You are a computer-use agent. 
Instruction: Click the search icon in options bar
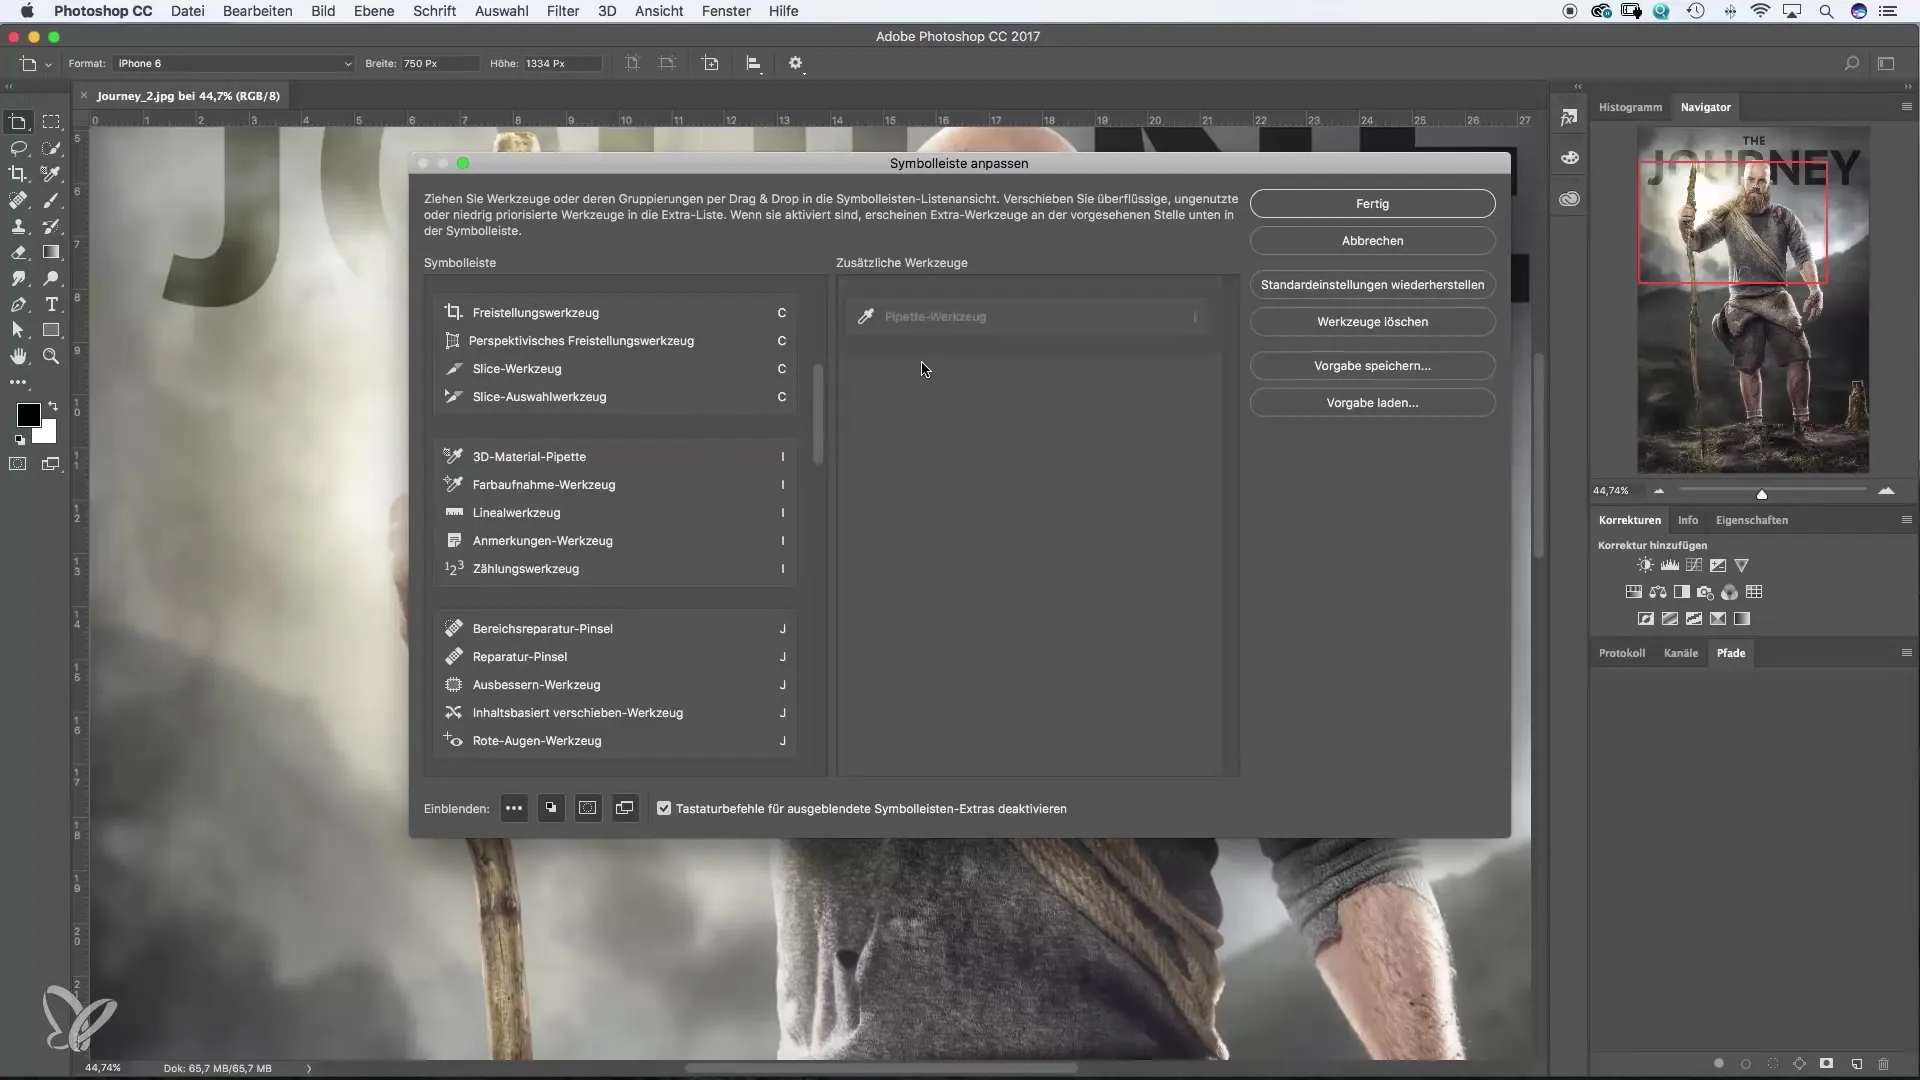click(x=1852, y=63)
